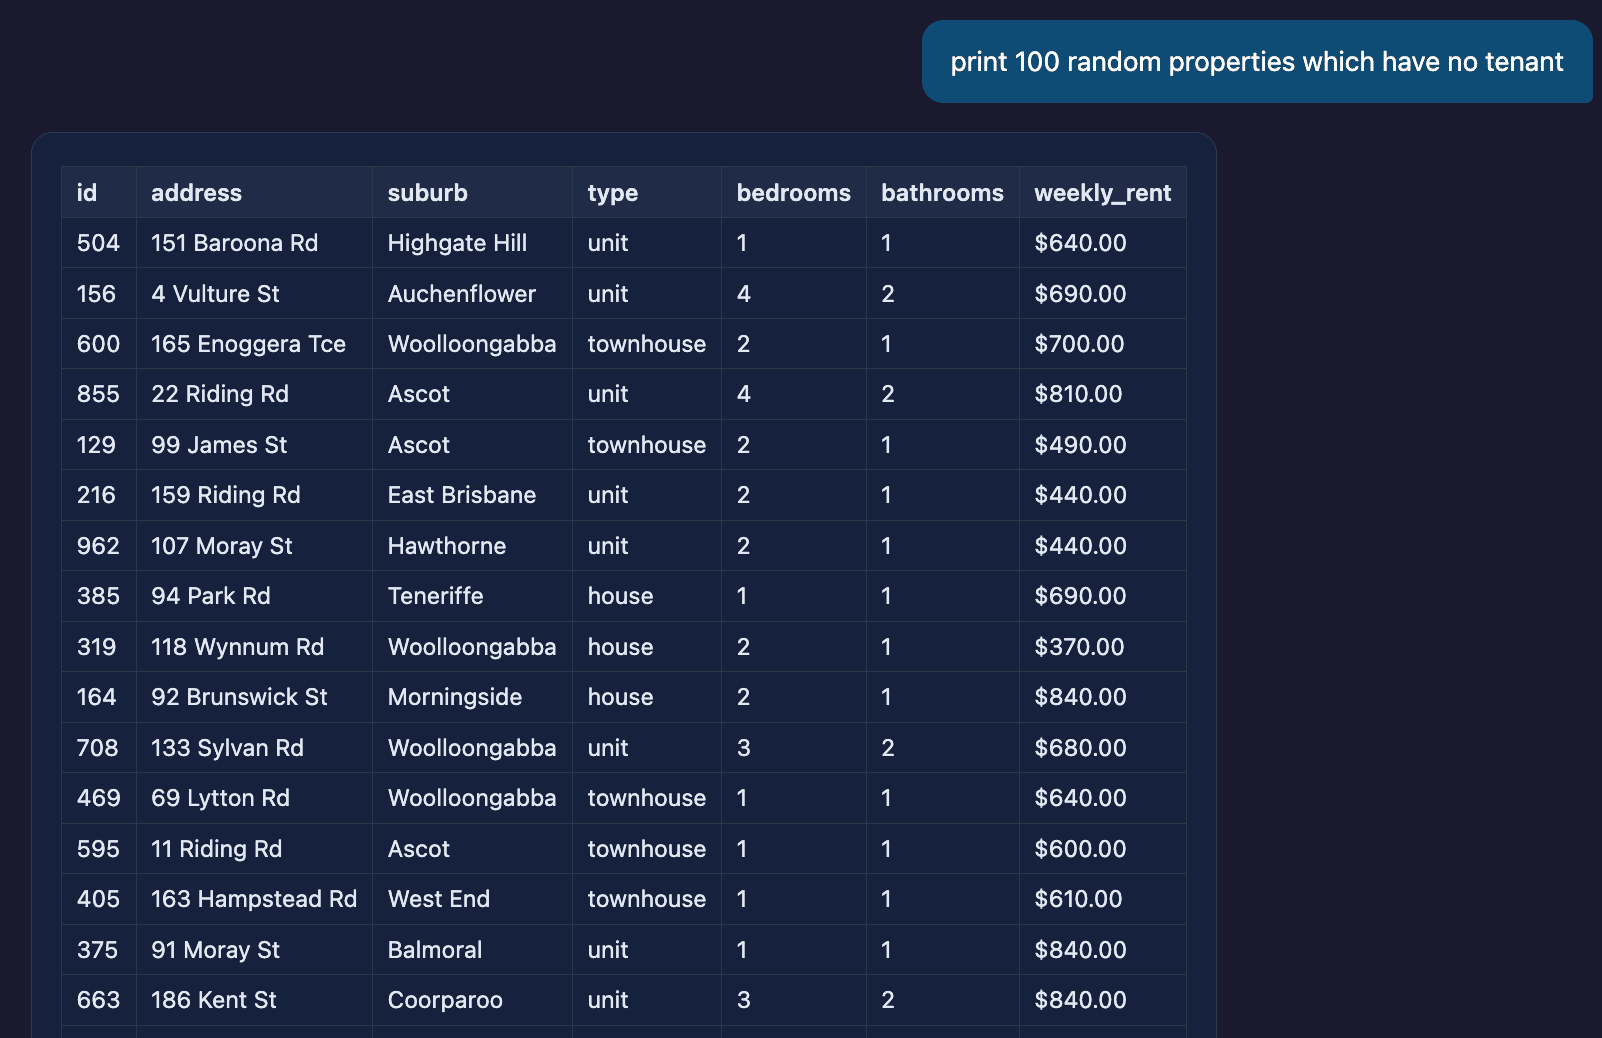Image resolution: width=1602 pixels, height=1038 pixels.
Task: Click id cell '663'
Action: 98,1000
